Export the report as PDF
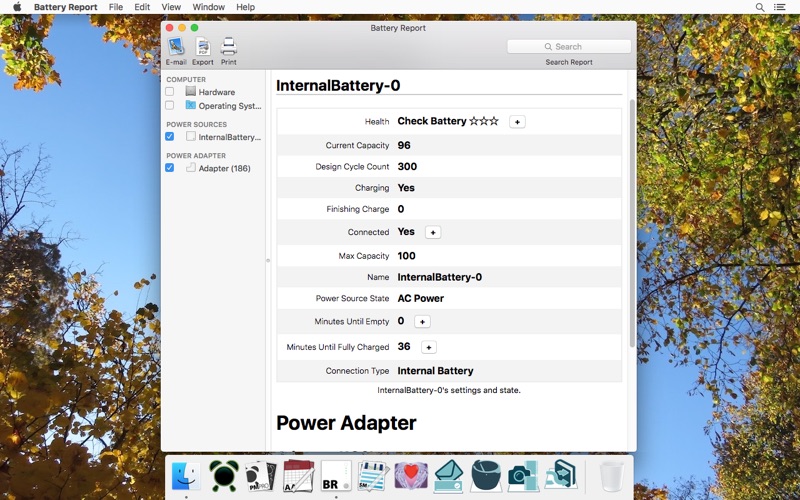800x500 pixels. coord(203,46)
